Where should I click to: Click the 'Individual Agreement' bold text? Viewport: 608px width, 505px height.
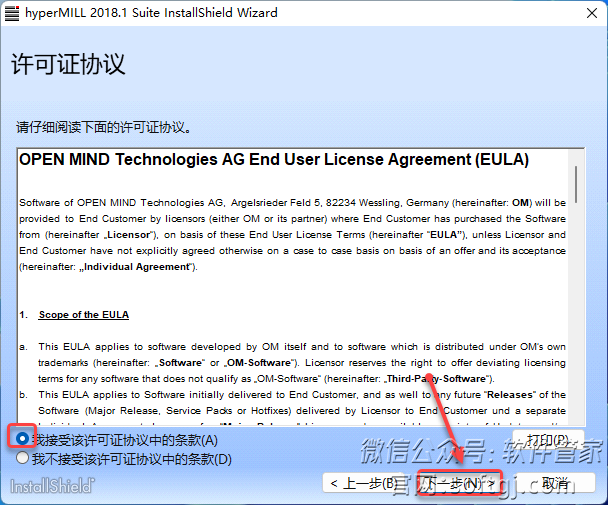tap(136, 267)
